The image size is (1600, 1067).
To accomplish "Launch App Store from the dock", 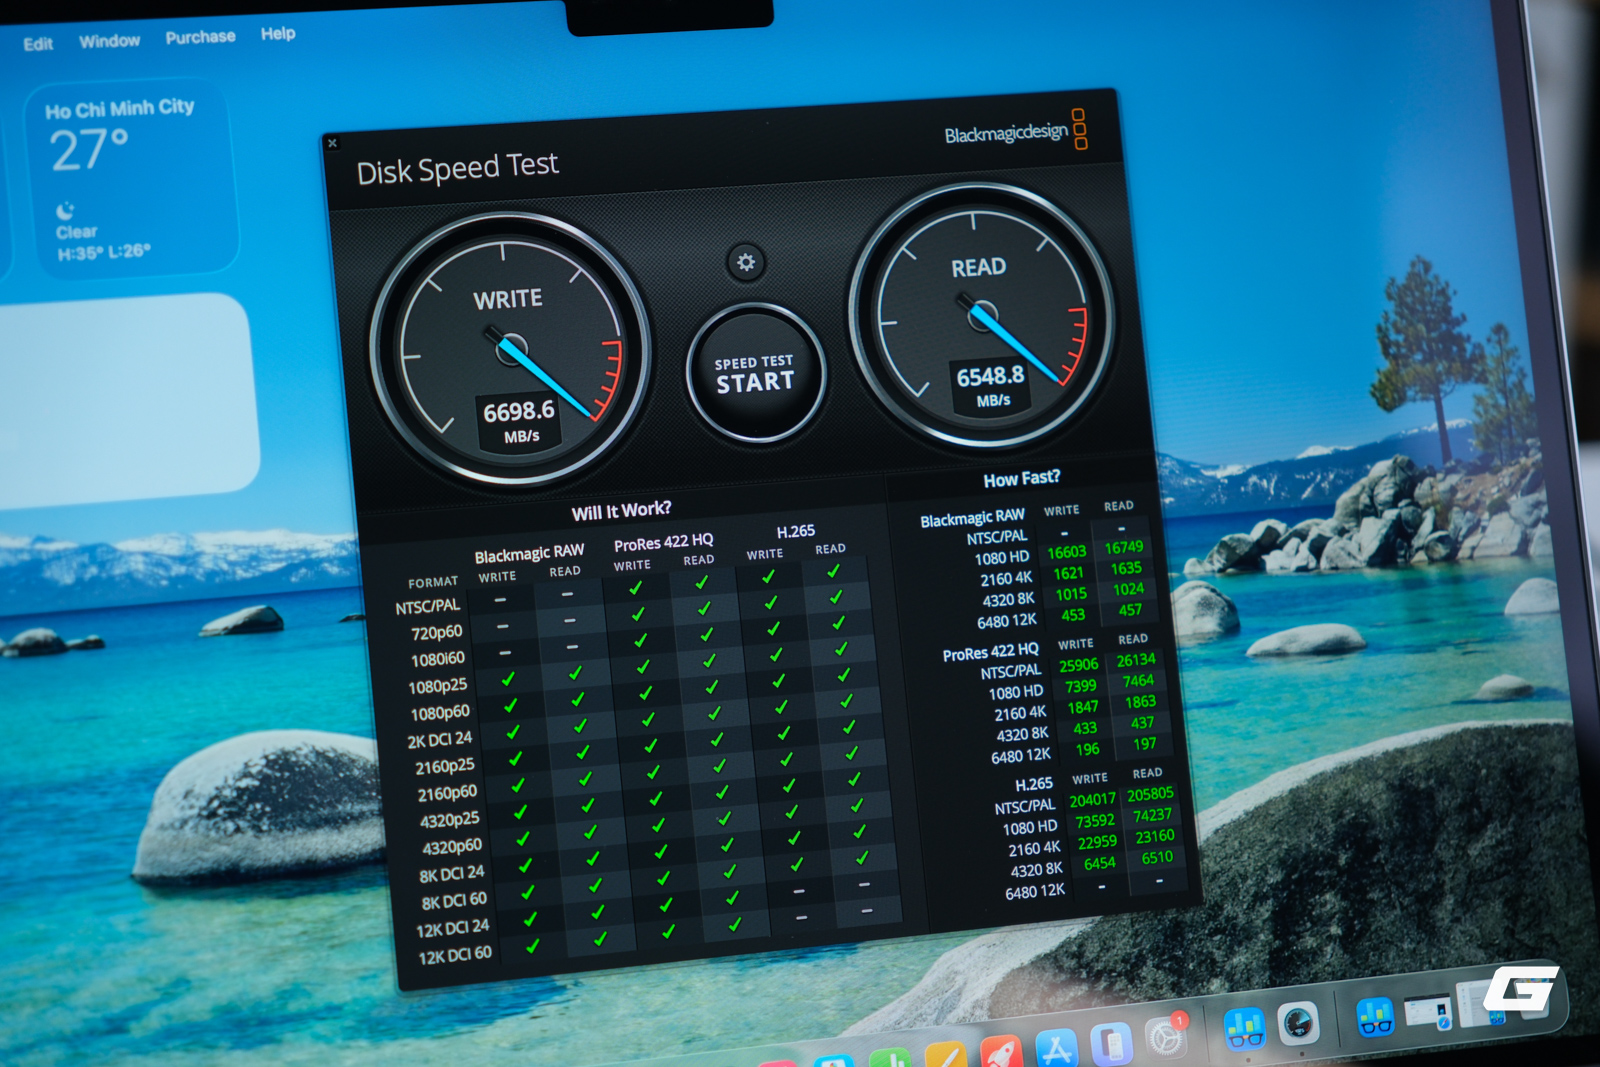I will [1056, 1048].
